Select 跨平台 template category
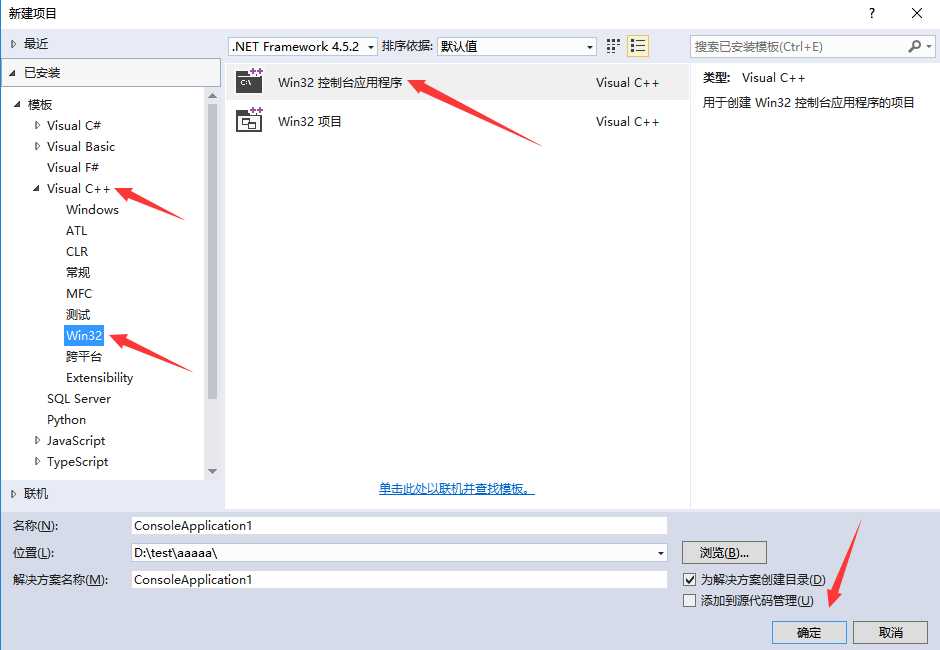 click(x=84, y=356)
